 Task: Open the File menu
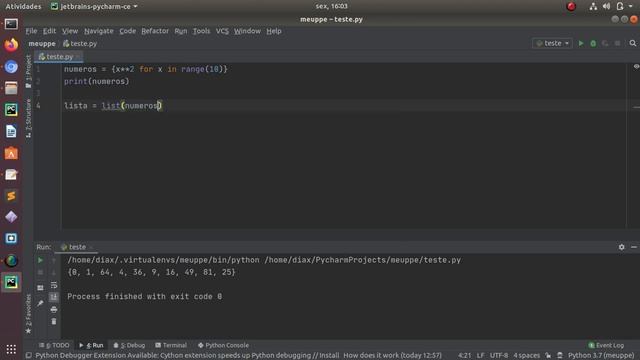tap(31, 31)
